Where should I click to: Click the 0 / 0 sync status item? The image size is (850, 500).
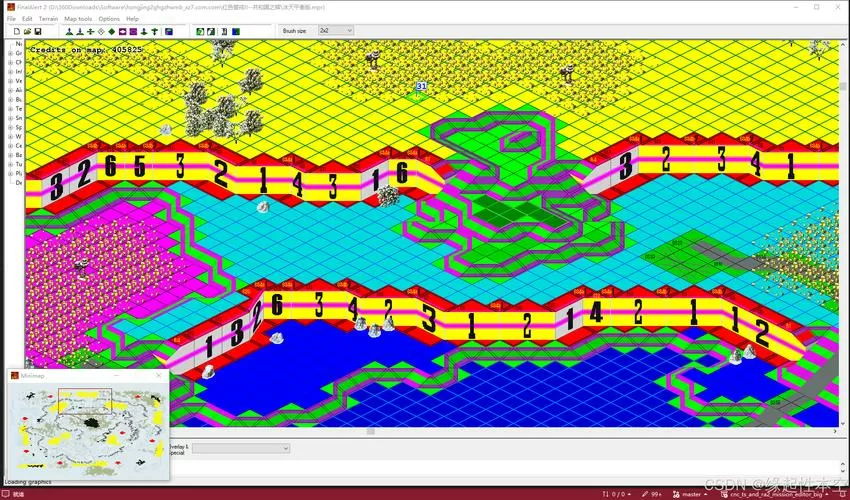tap(615, 494)
